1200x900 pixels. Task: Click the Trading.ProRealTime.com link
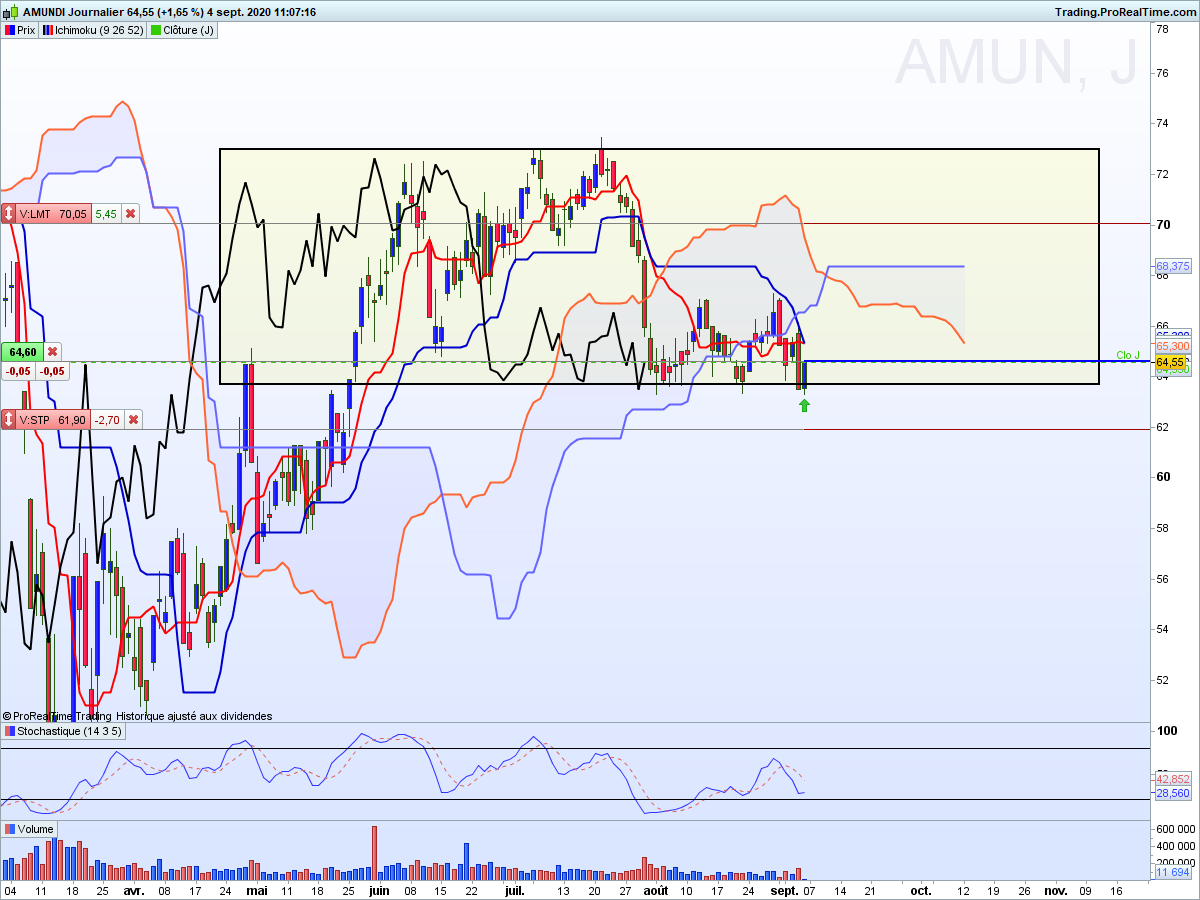coord(1124,11)
